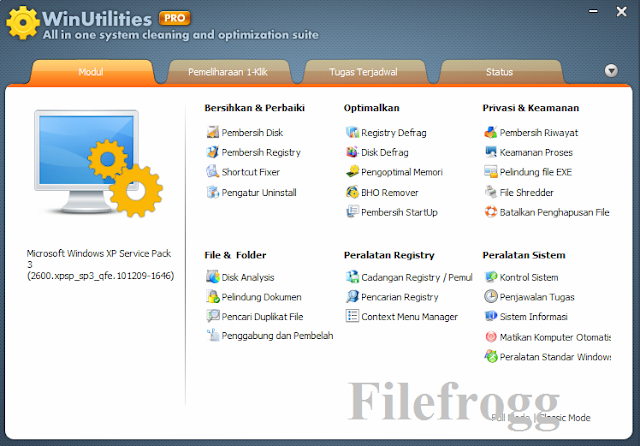
Task: Click the Penjawalan Tugas text
Action: tap(537, 297)
